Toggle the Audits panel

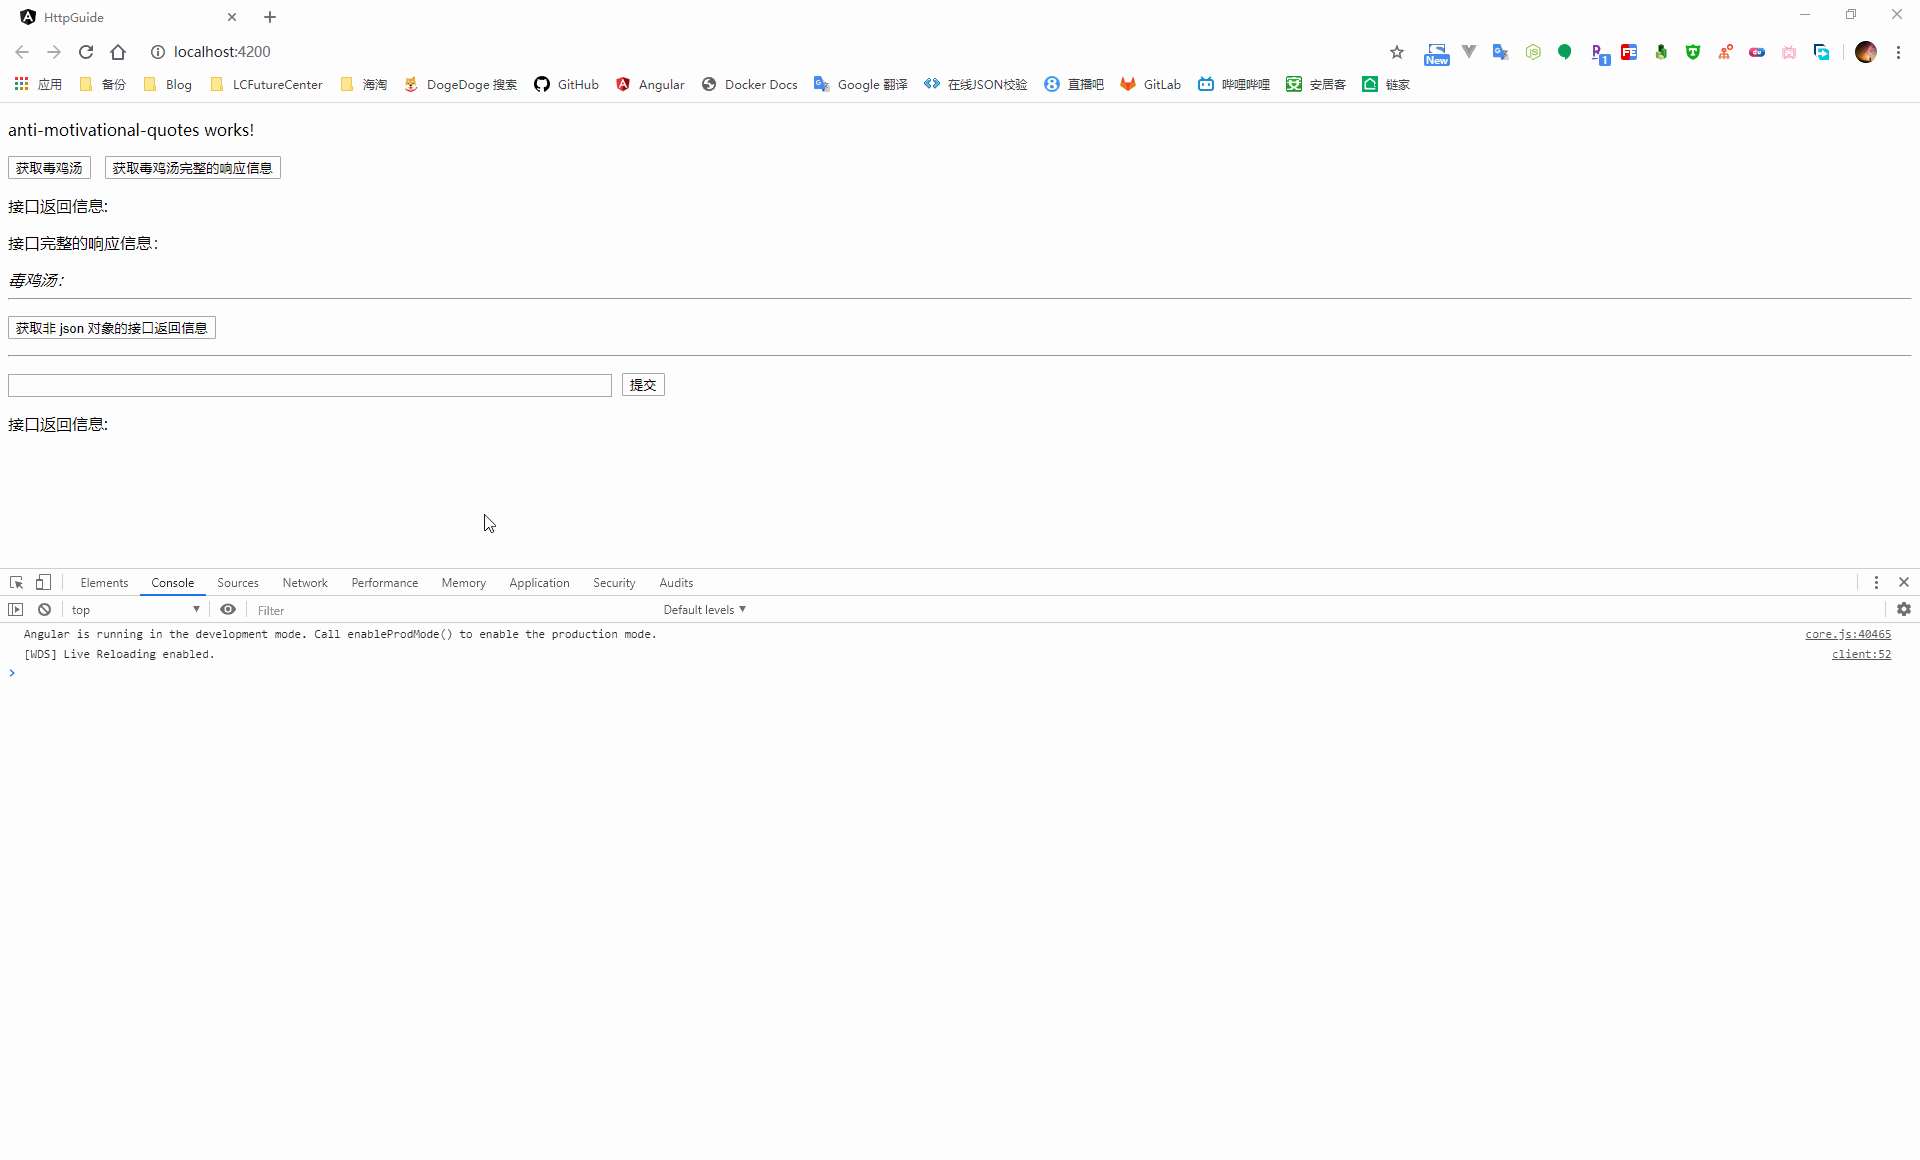pos(675,581)
